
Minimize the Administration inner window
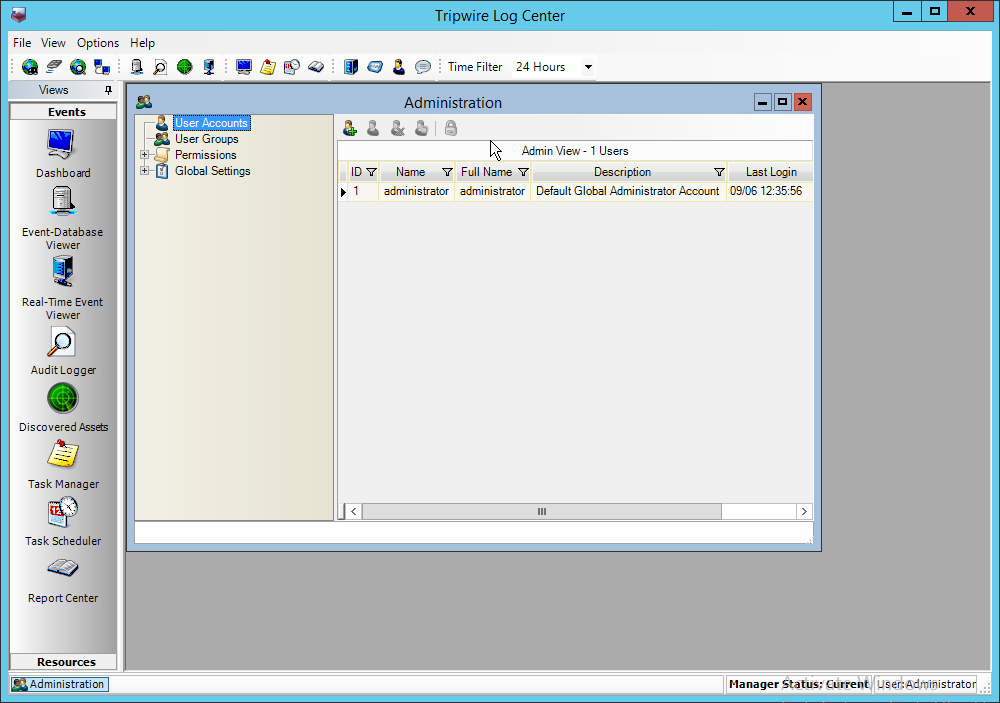[x=762, y=102]
